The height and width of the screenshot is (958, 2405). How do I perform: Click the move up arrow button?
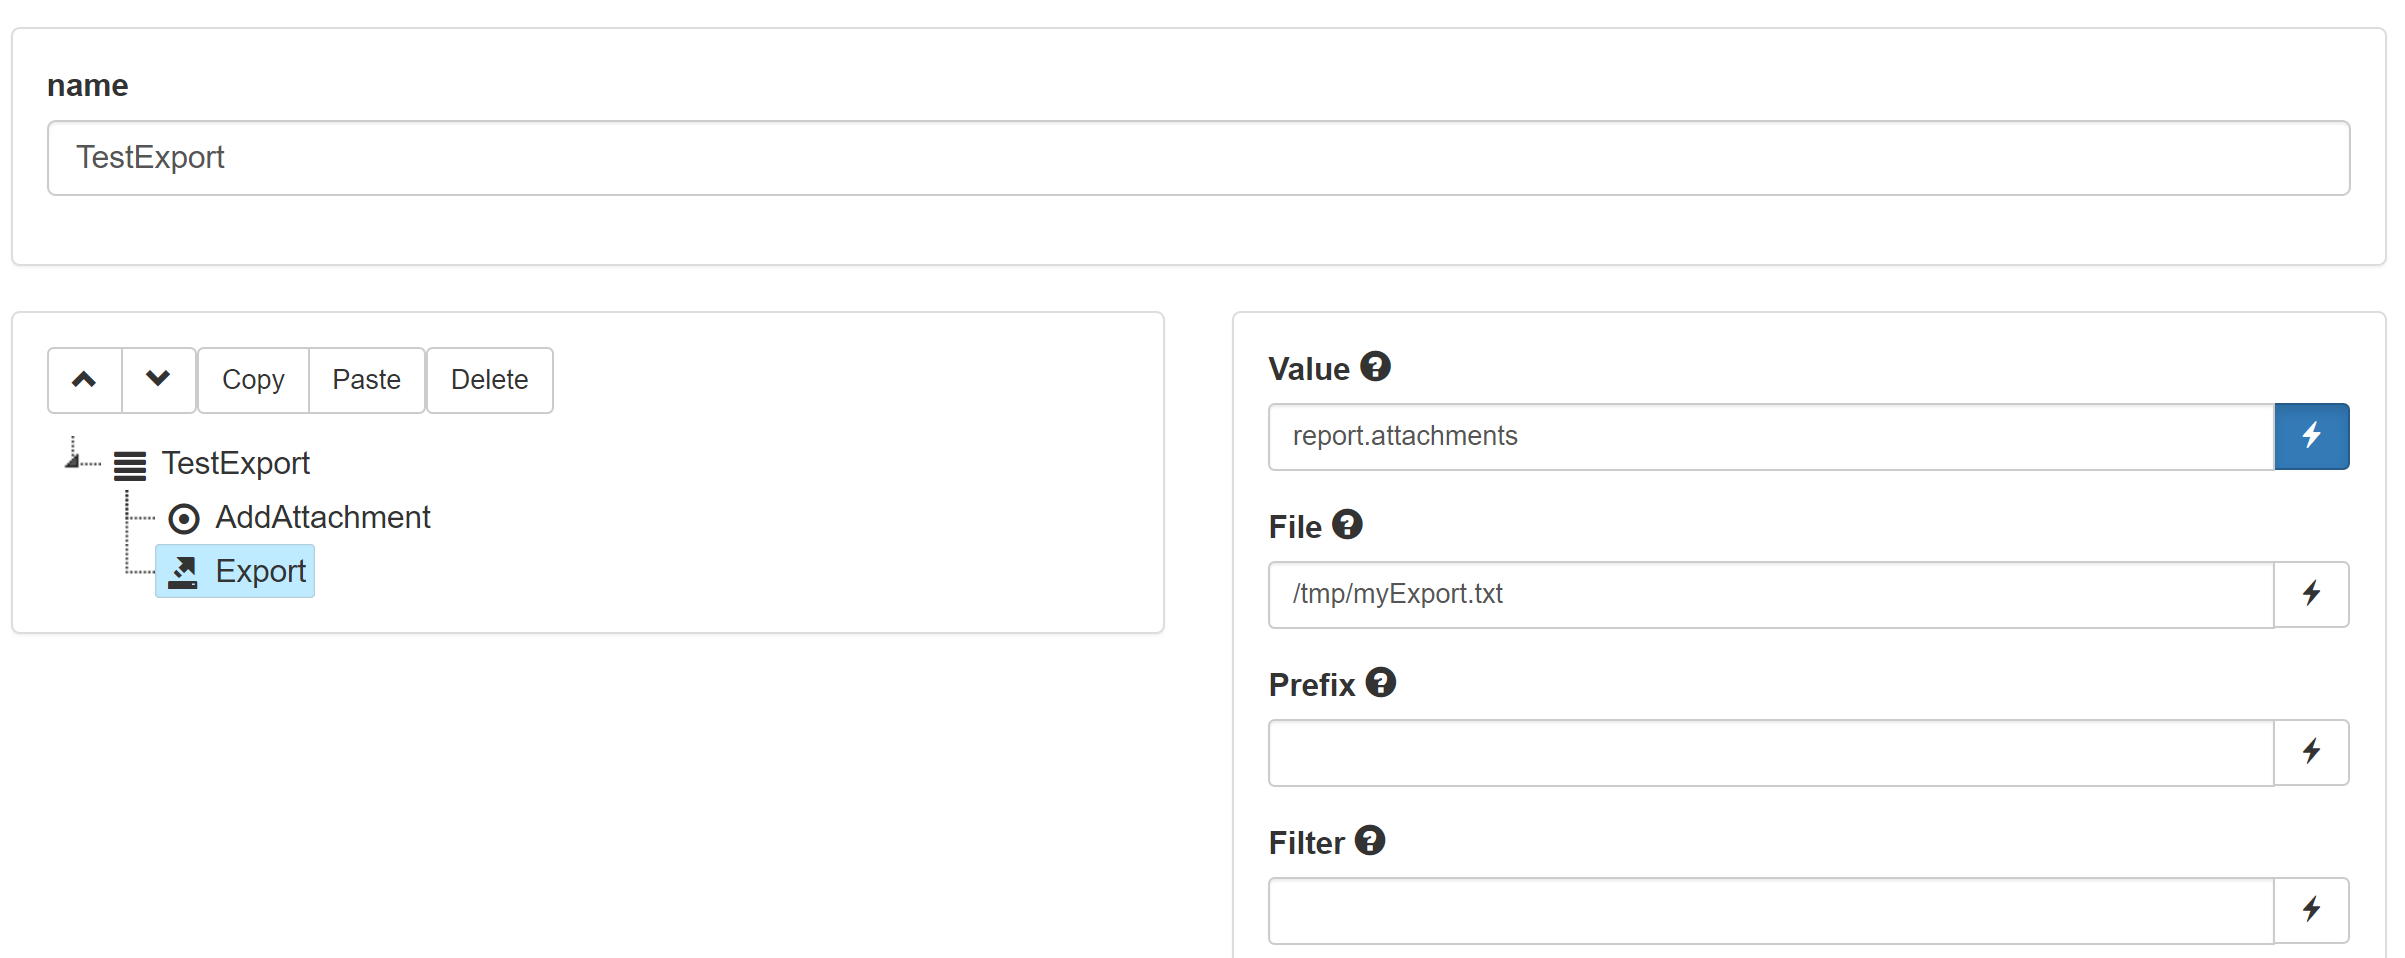pyautogui.click(x=85, y=380)
